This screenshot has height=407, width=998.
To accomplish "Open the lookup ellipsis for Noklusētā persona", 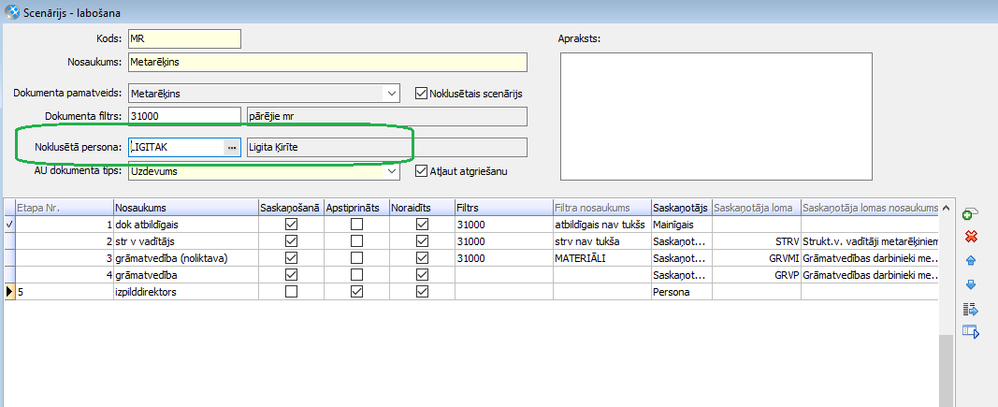I will click(232, 147).
